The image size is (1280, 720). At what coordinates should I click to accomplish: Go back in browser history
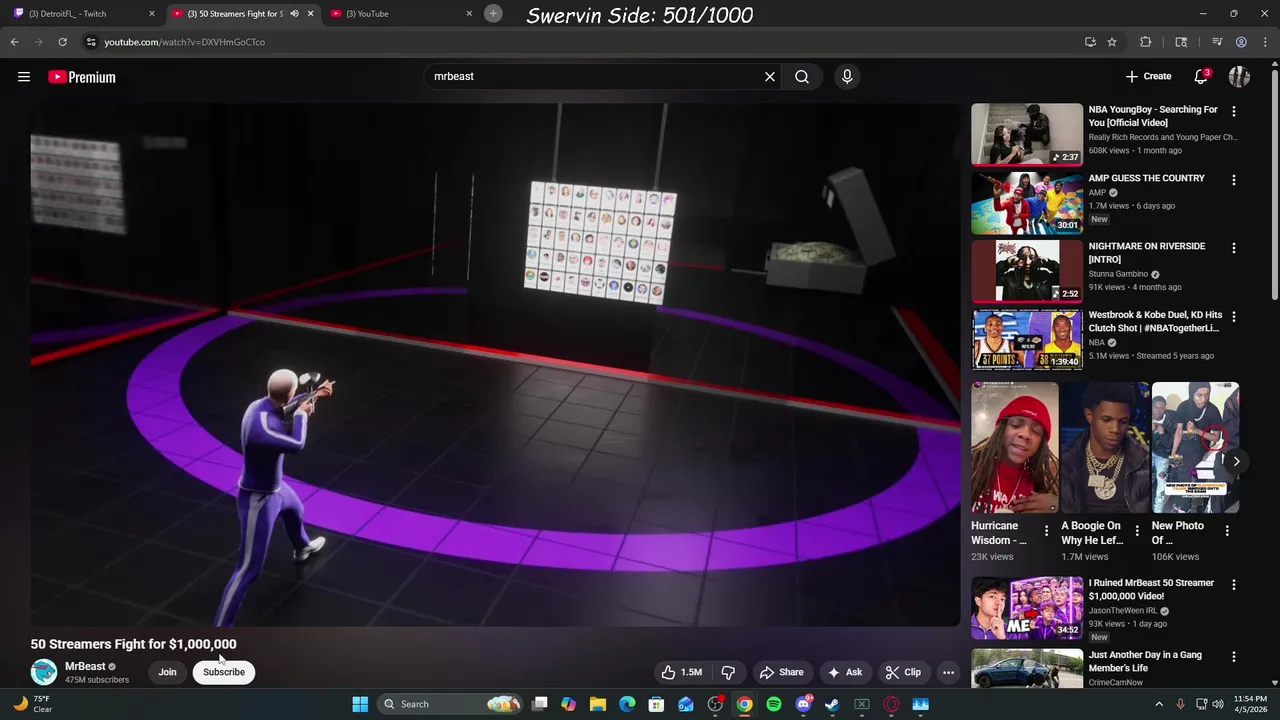14,42
